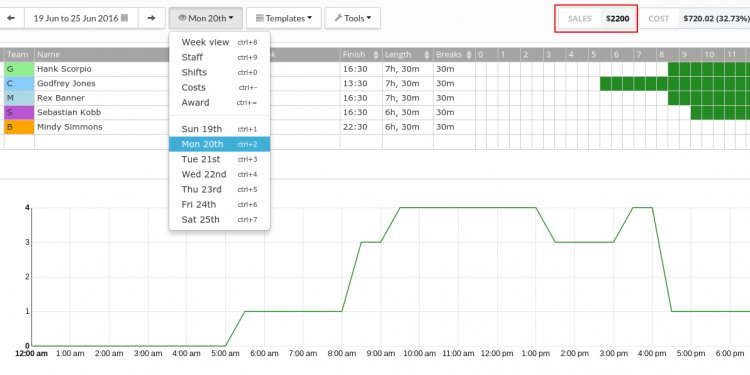Viewport: 750px width, 375px height.
Task: Go to previous week with left arrow
Action: 11,18
